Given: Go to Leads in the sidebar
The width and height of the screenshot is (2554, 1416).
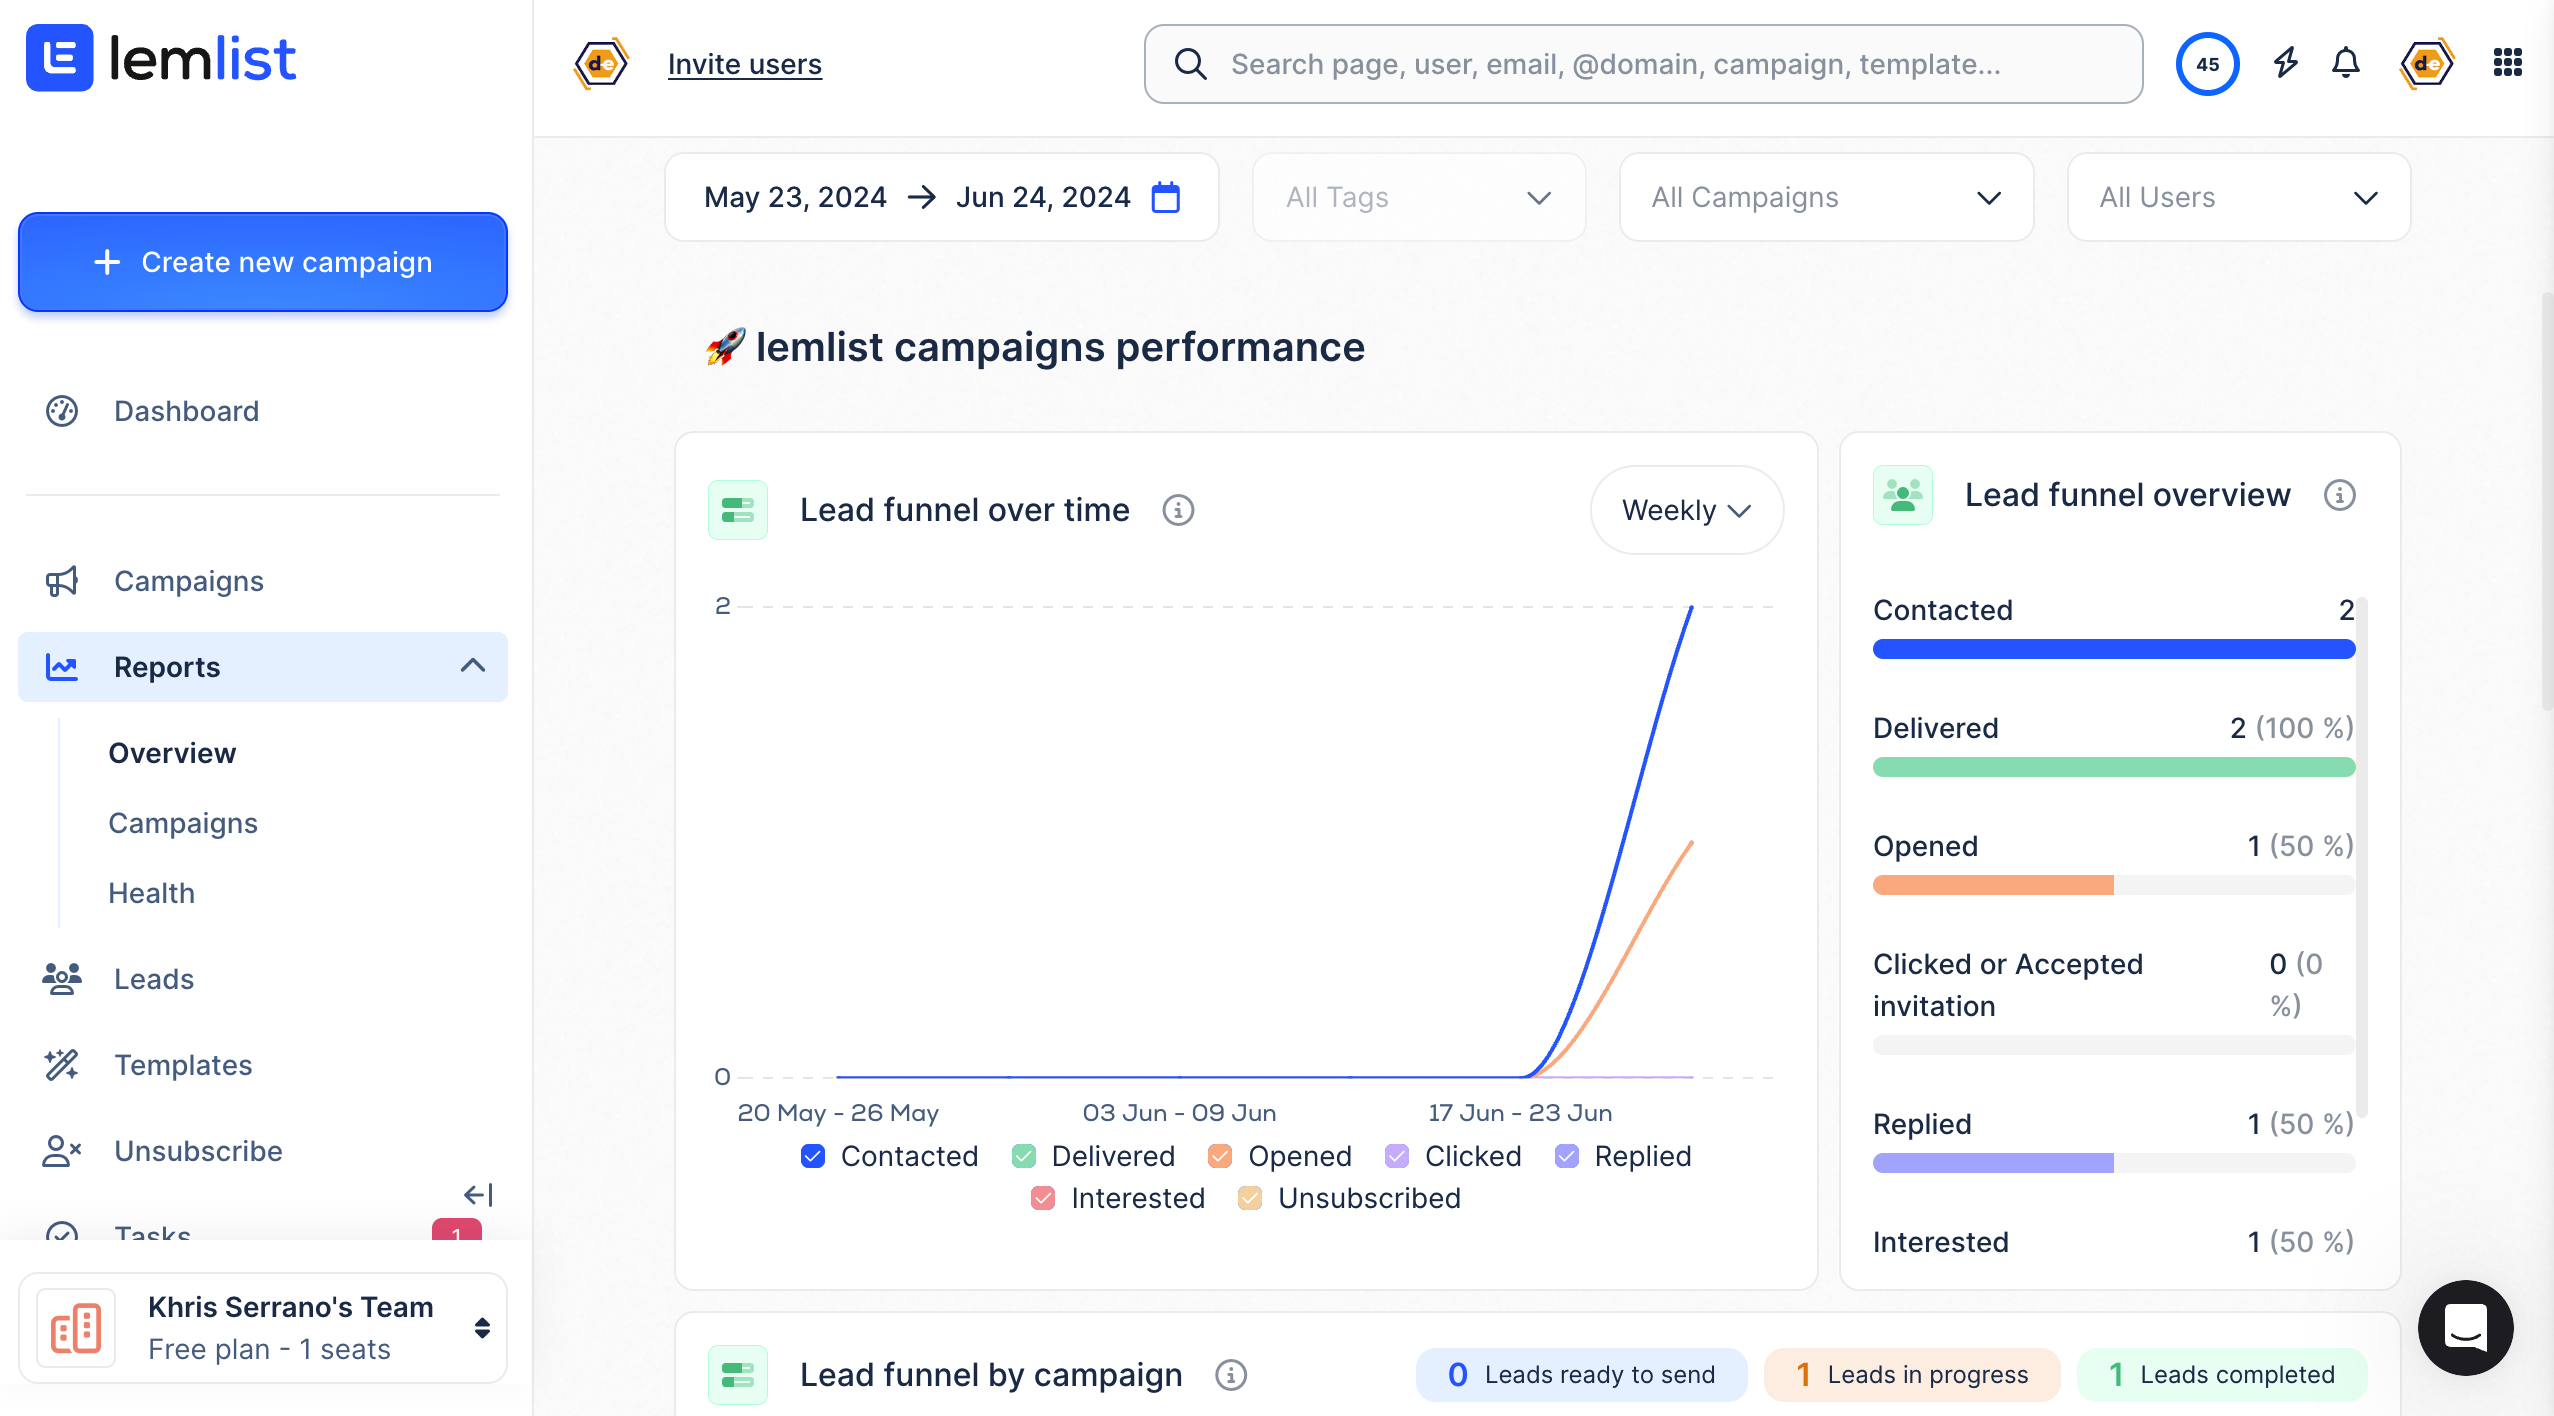Looking at the screenshot, I should [x=154, y=979].
